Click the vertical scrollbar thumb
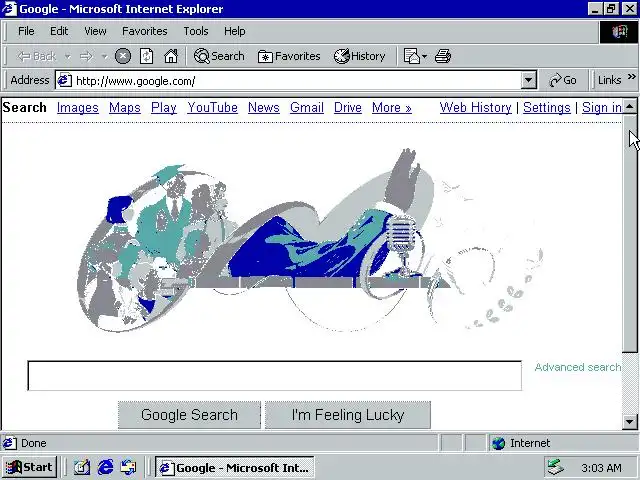 coord(630,233)
